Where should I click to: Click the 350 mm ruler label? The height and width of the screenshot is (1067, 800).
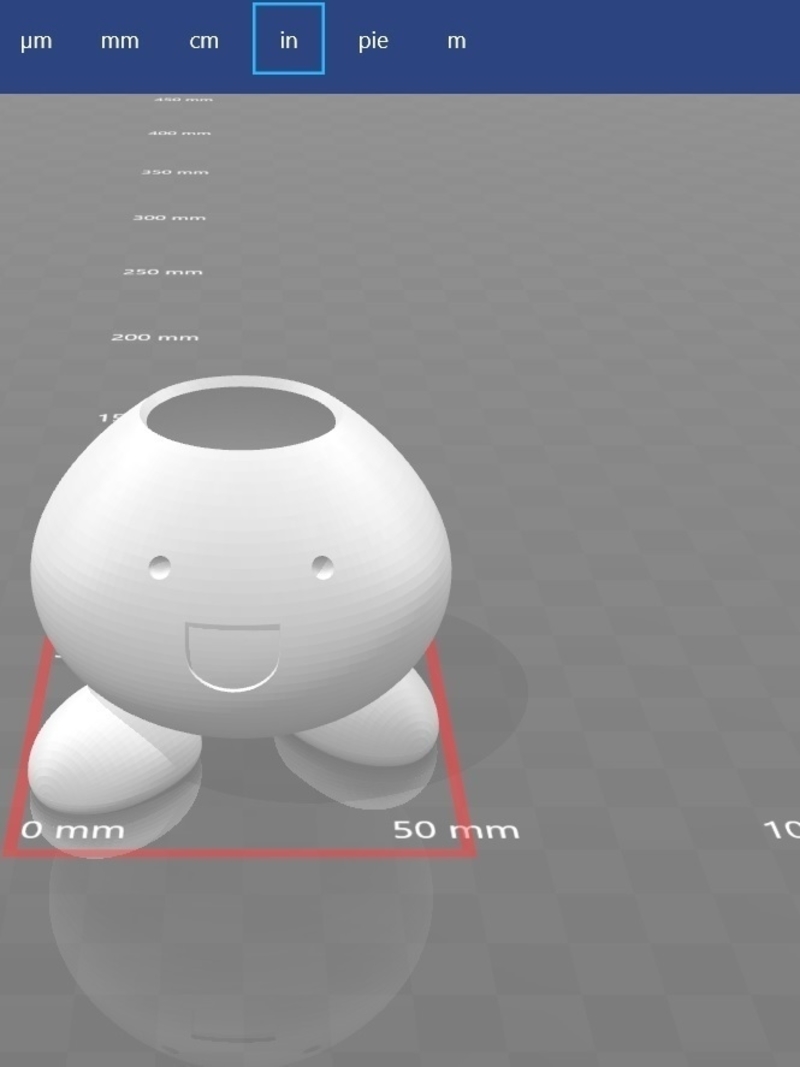(x=175, y=171)
